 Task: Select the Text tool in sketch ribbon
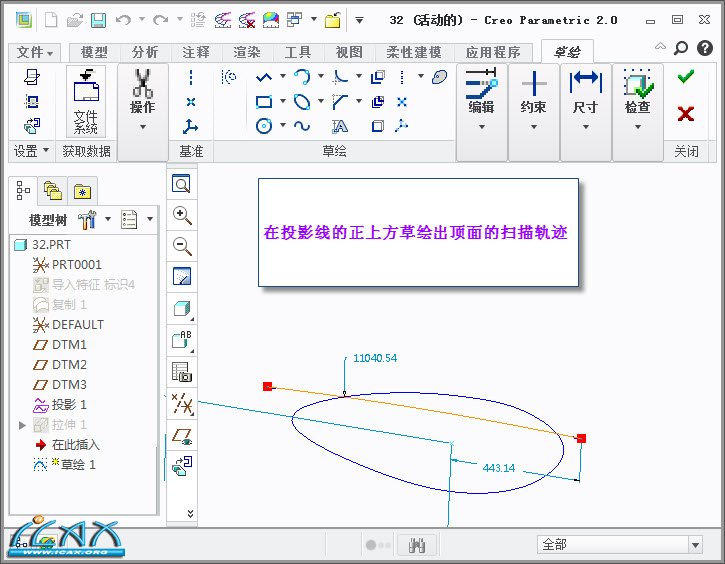[x=340, y=126]
